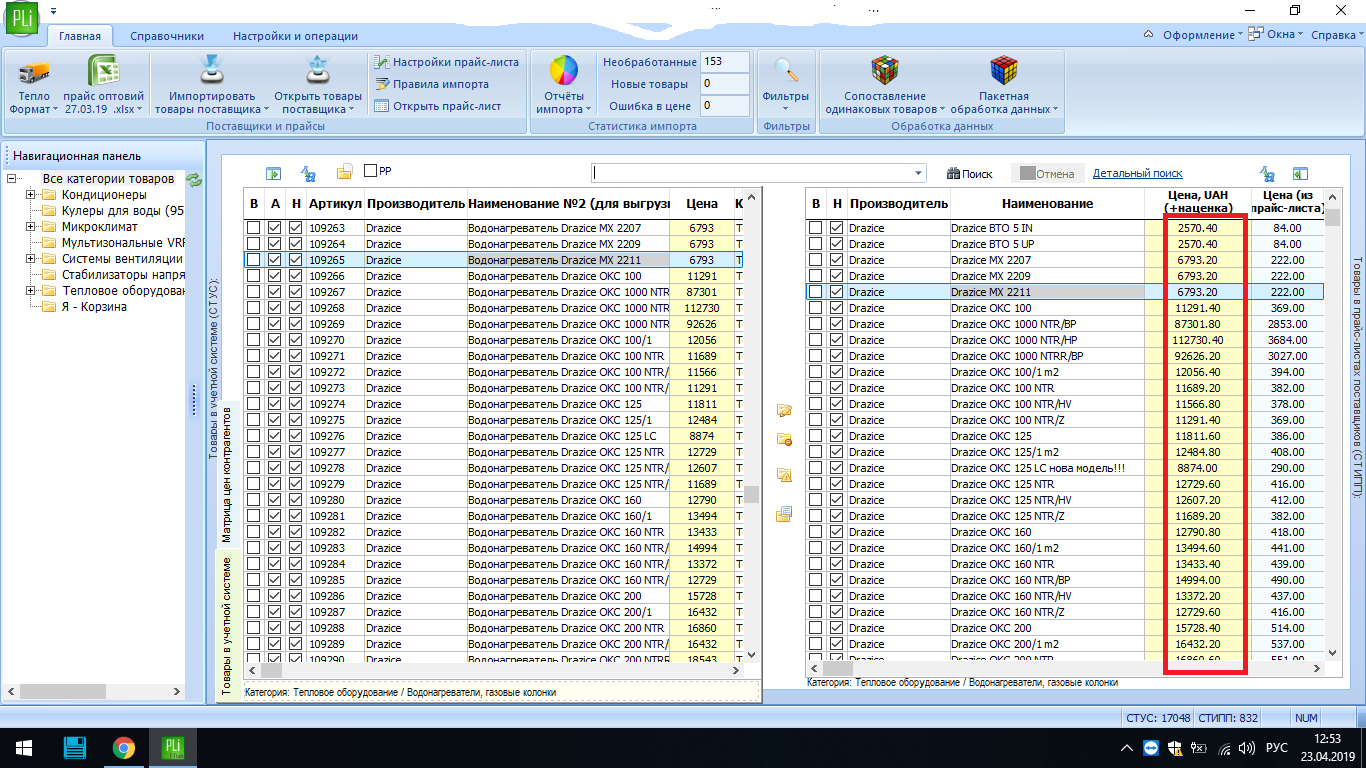Click the Цена (из прайс-листа) column header
Image resolution: width=1366 pixels, height=768 pixels.
click(x=1288, y=202)
